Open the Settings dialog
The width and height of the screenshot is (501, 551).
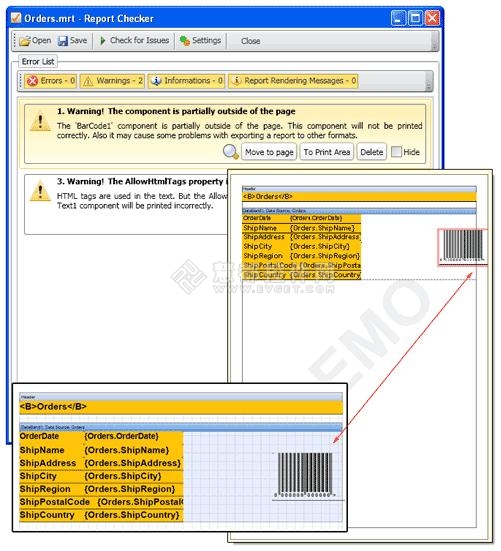click(200, 41)
